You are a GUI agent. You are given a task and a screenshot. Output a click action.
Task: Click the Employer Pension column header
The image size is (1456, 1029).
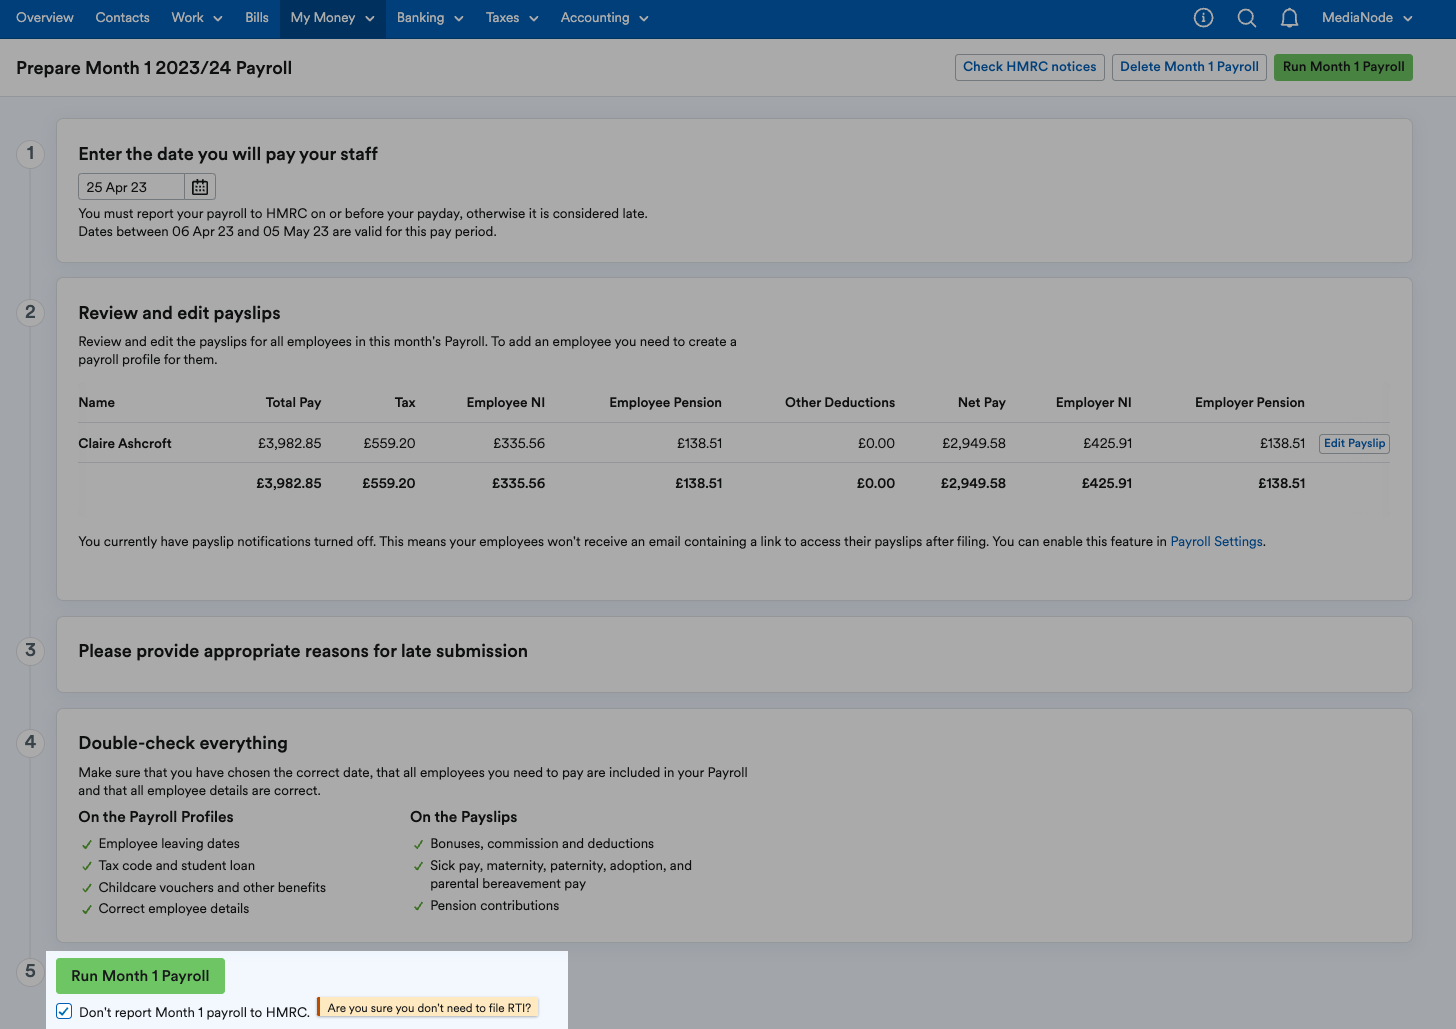click(x=1249, y=402)
